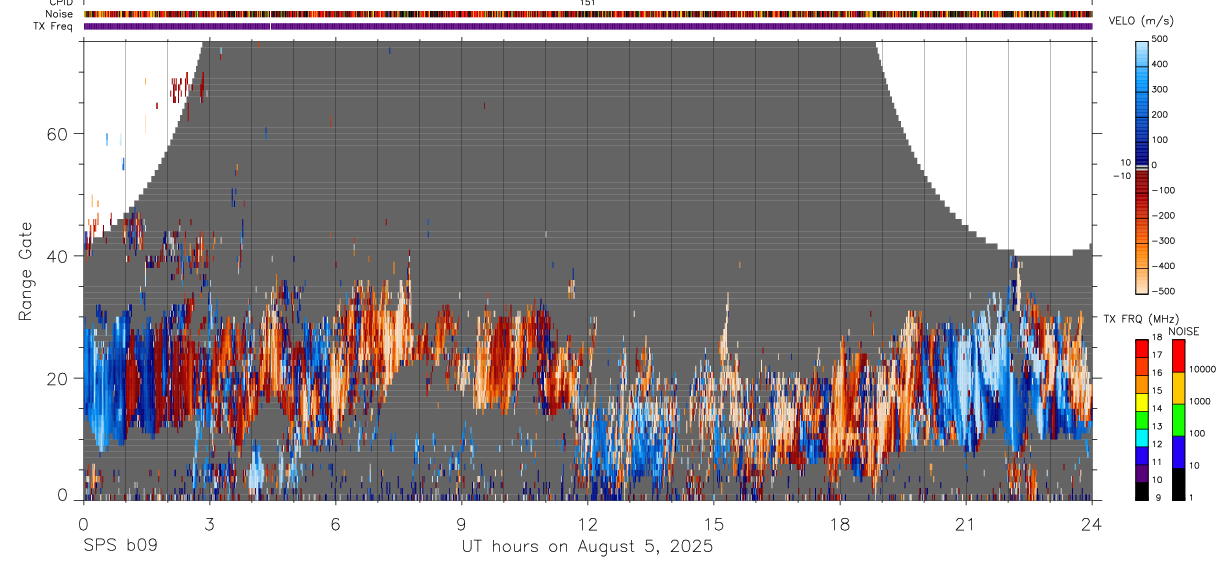Click the "12" hour tick on time axis
This screenshot has width=1228, height=567.
coord(588,523)
